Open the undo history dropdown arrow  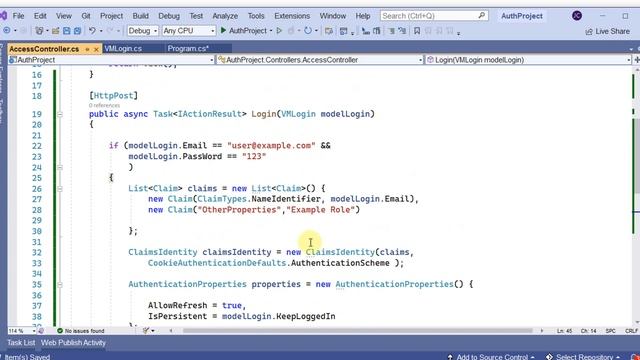[101, 31]
